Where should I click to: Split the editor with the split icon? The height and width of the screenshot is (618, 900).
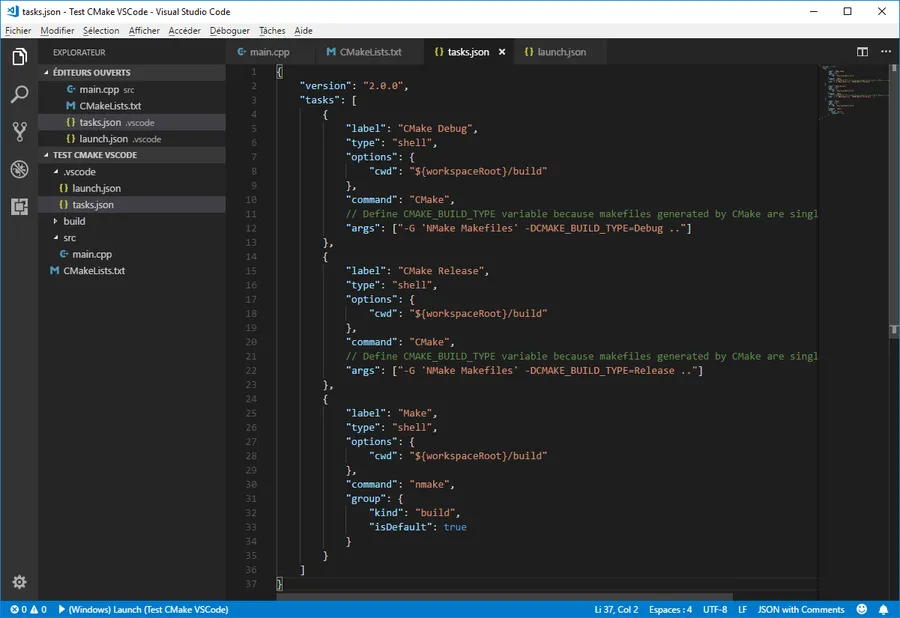(x=862, y=52)
